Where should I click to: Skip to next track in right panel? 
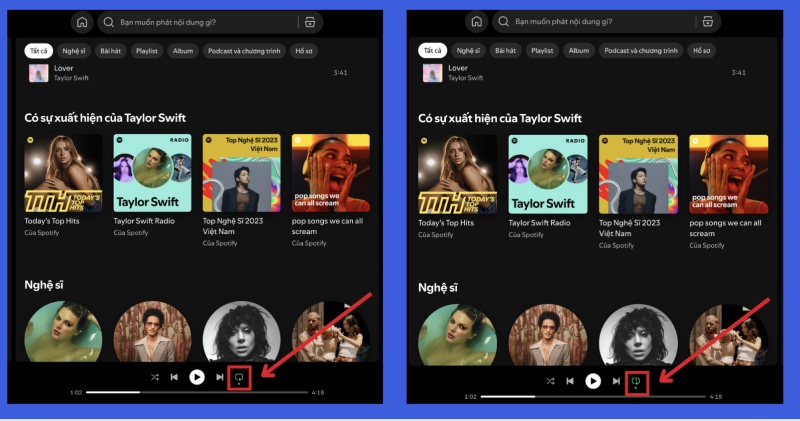coord(616,381)
